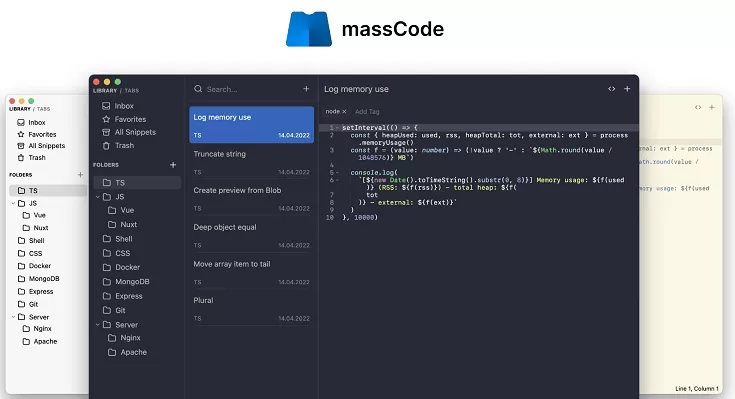This screenshot has width=735, height=399.
Task: Click the Express folder icon in dark window
Action: click(x=107, y=296)
